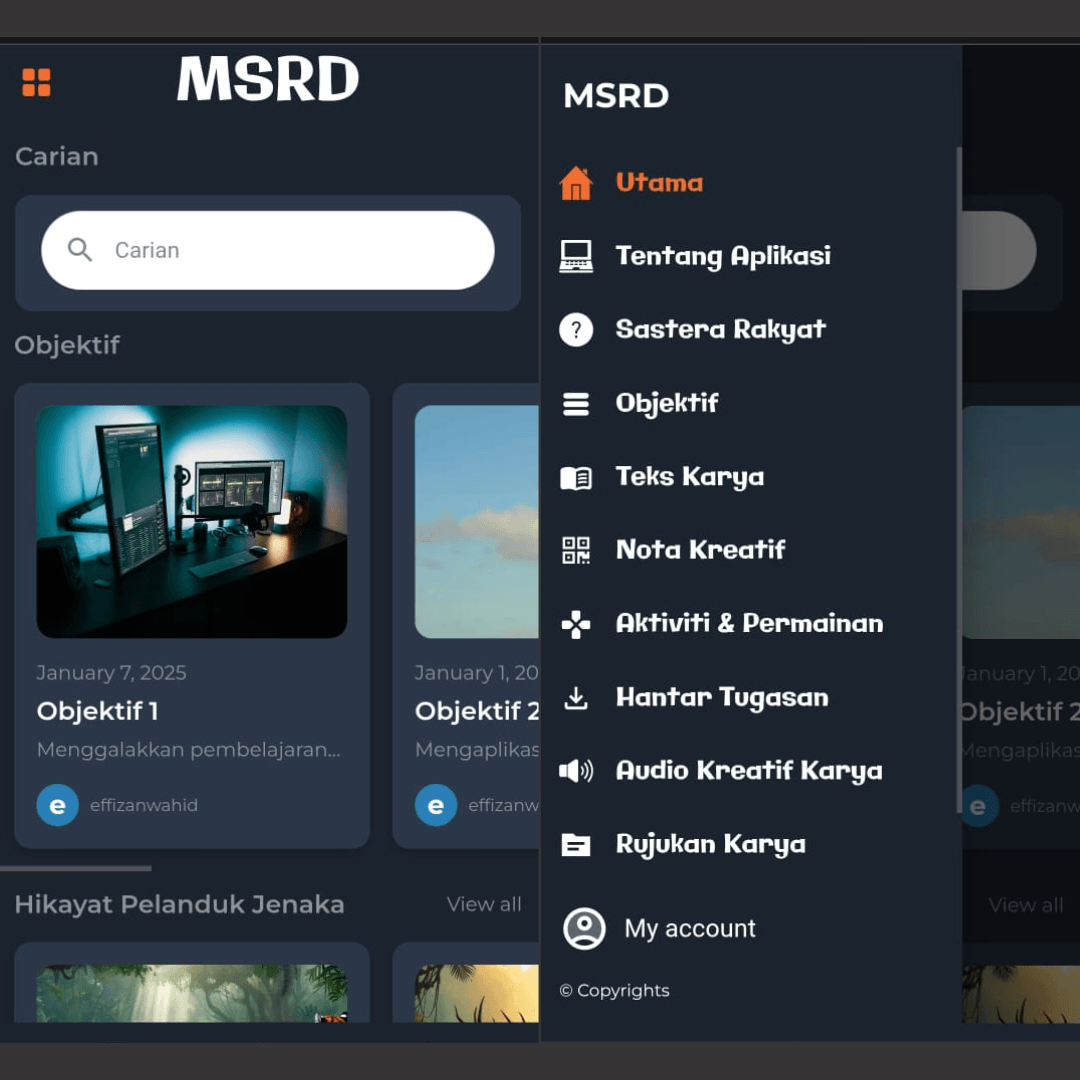Open the Objektif 2 sky thumbnail
The width and height of the screenshot is (1080, 1080).
pyautogui.click(x=477, y=521)
